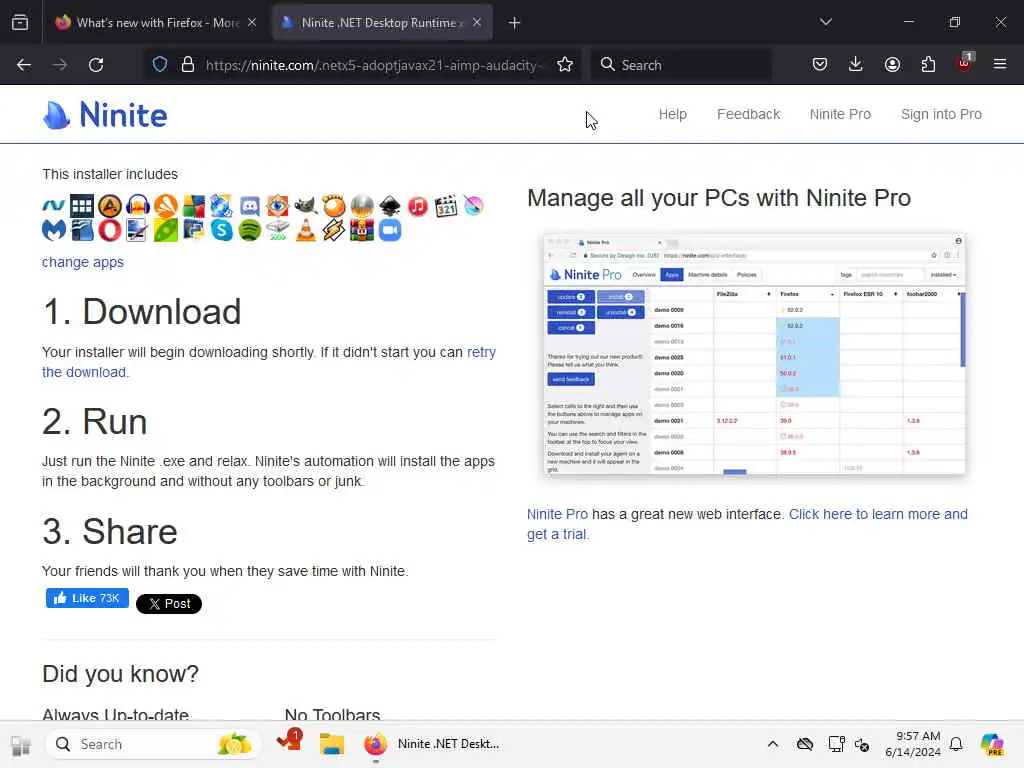The image size is (1024, 768).
Task: Open the change apps link
Action: pos(83,262)
